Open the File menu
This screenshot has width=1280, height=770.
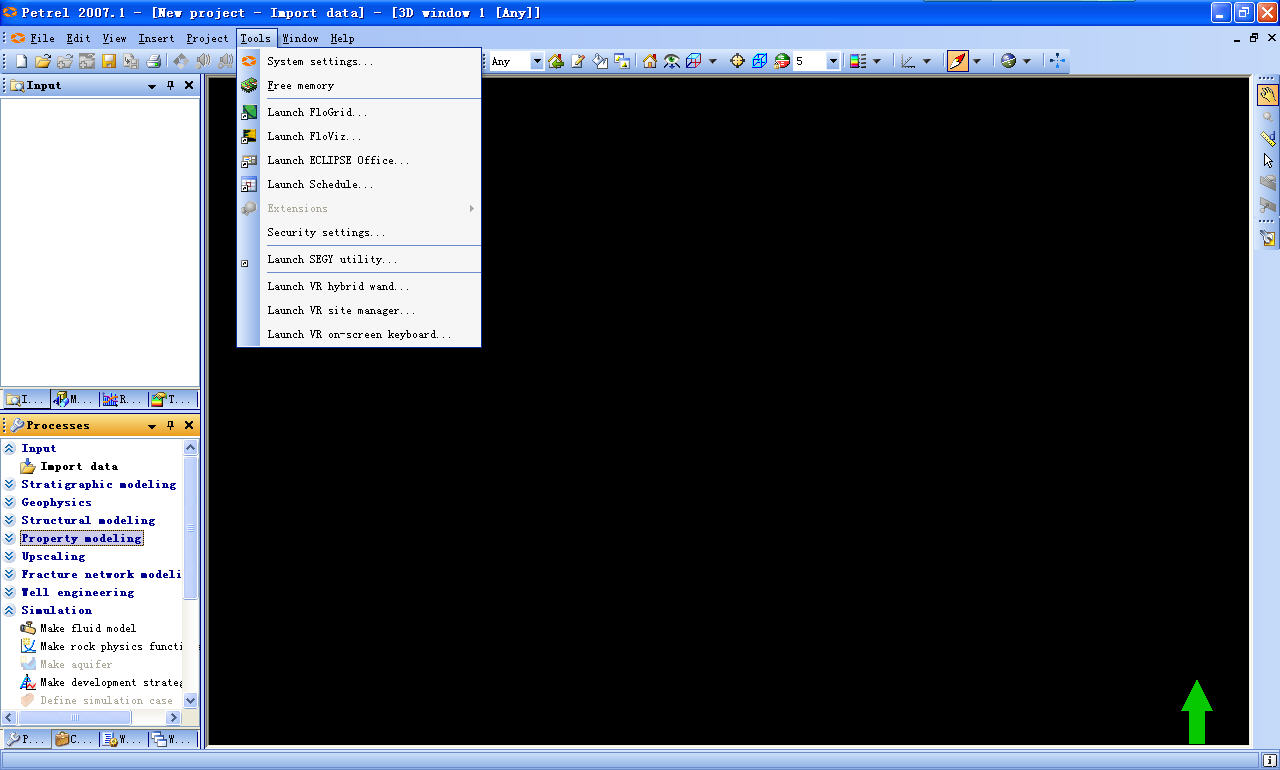[x=42, y=38]
